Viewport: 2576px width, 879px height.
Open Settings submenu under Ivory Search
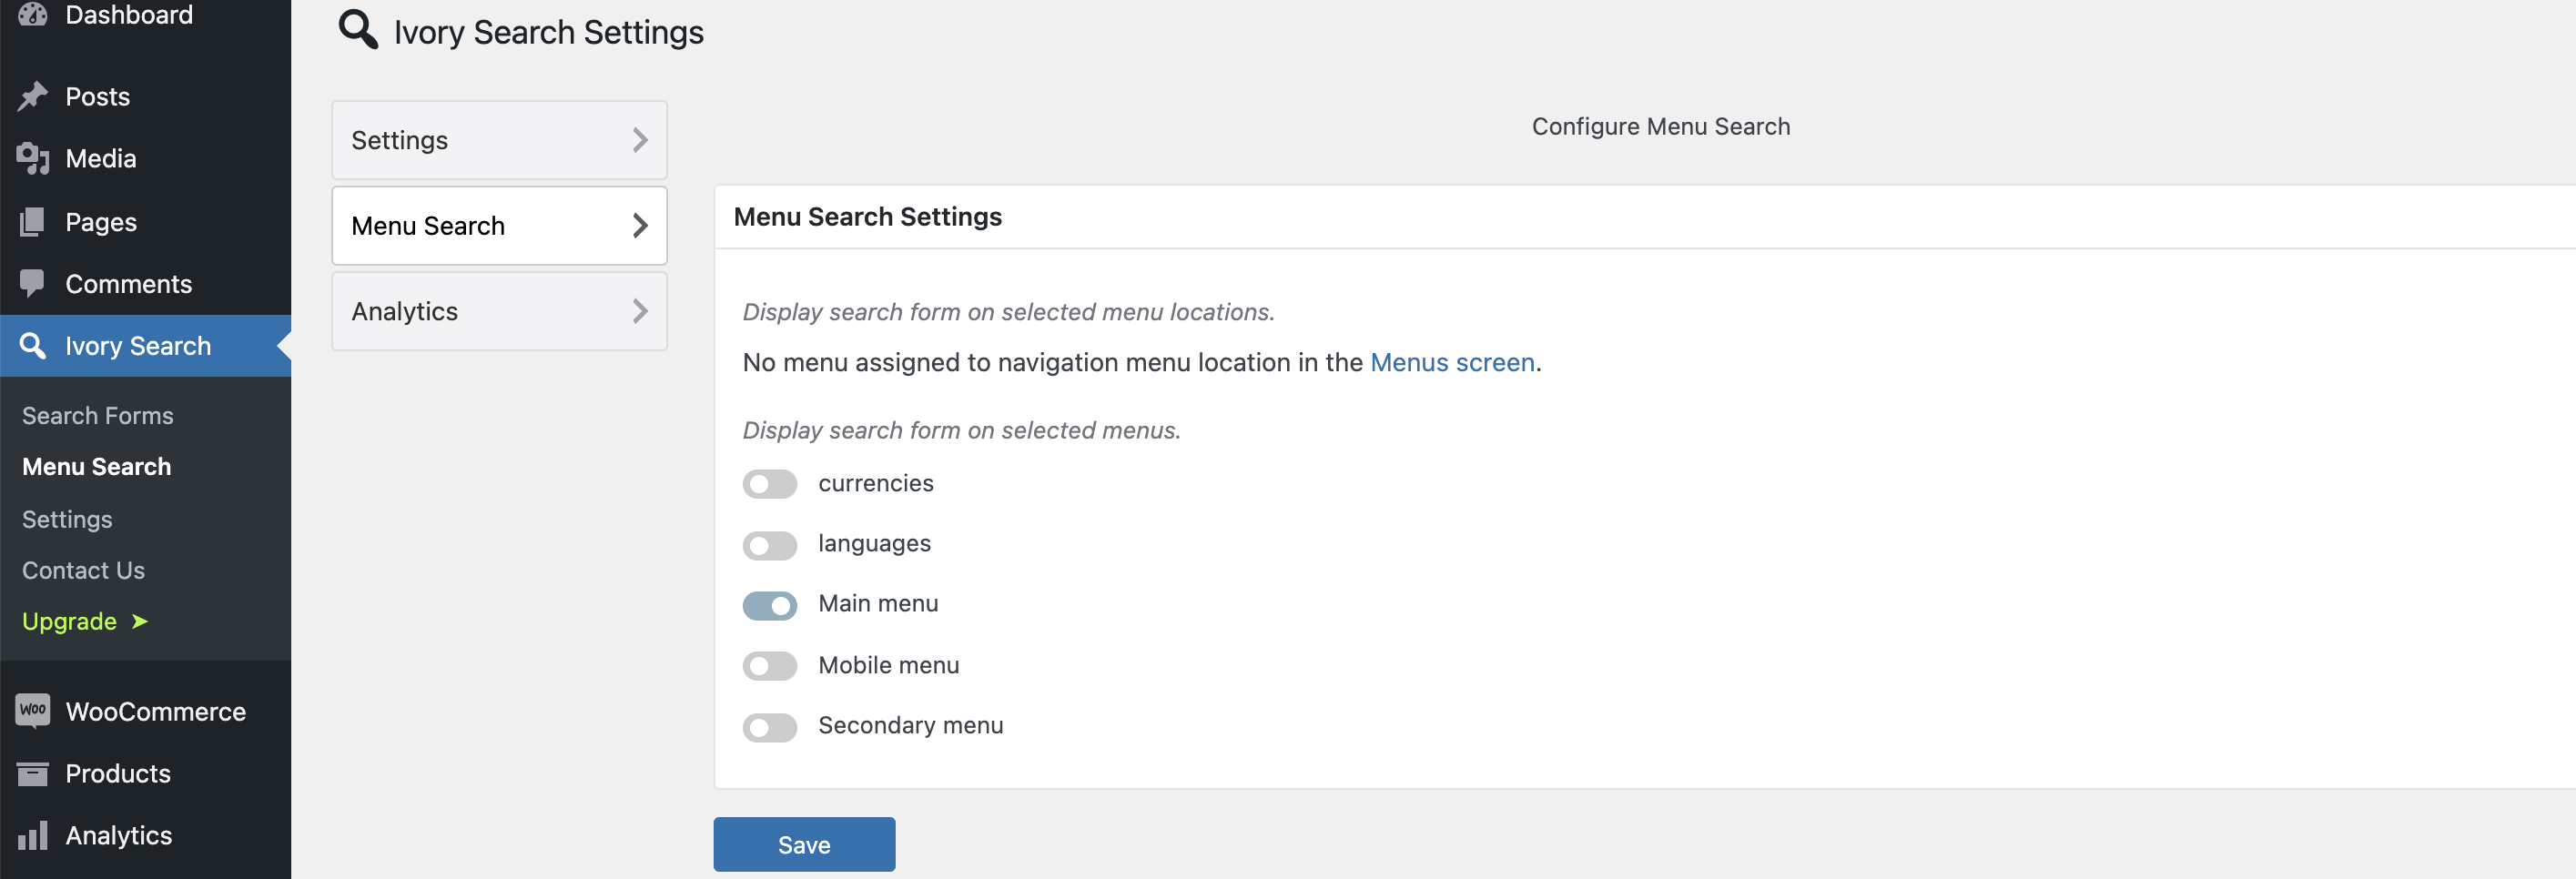[67, 519]
